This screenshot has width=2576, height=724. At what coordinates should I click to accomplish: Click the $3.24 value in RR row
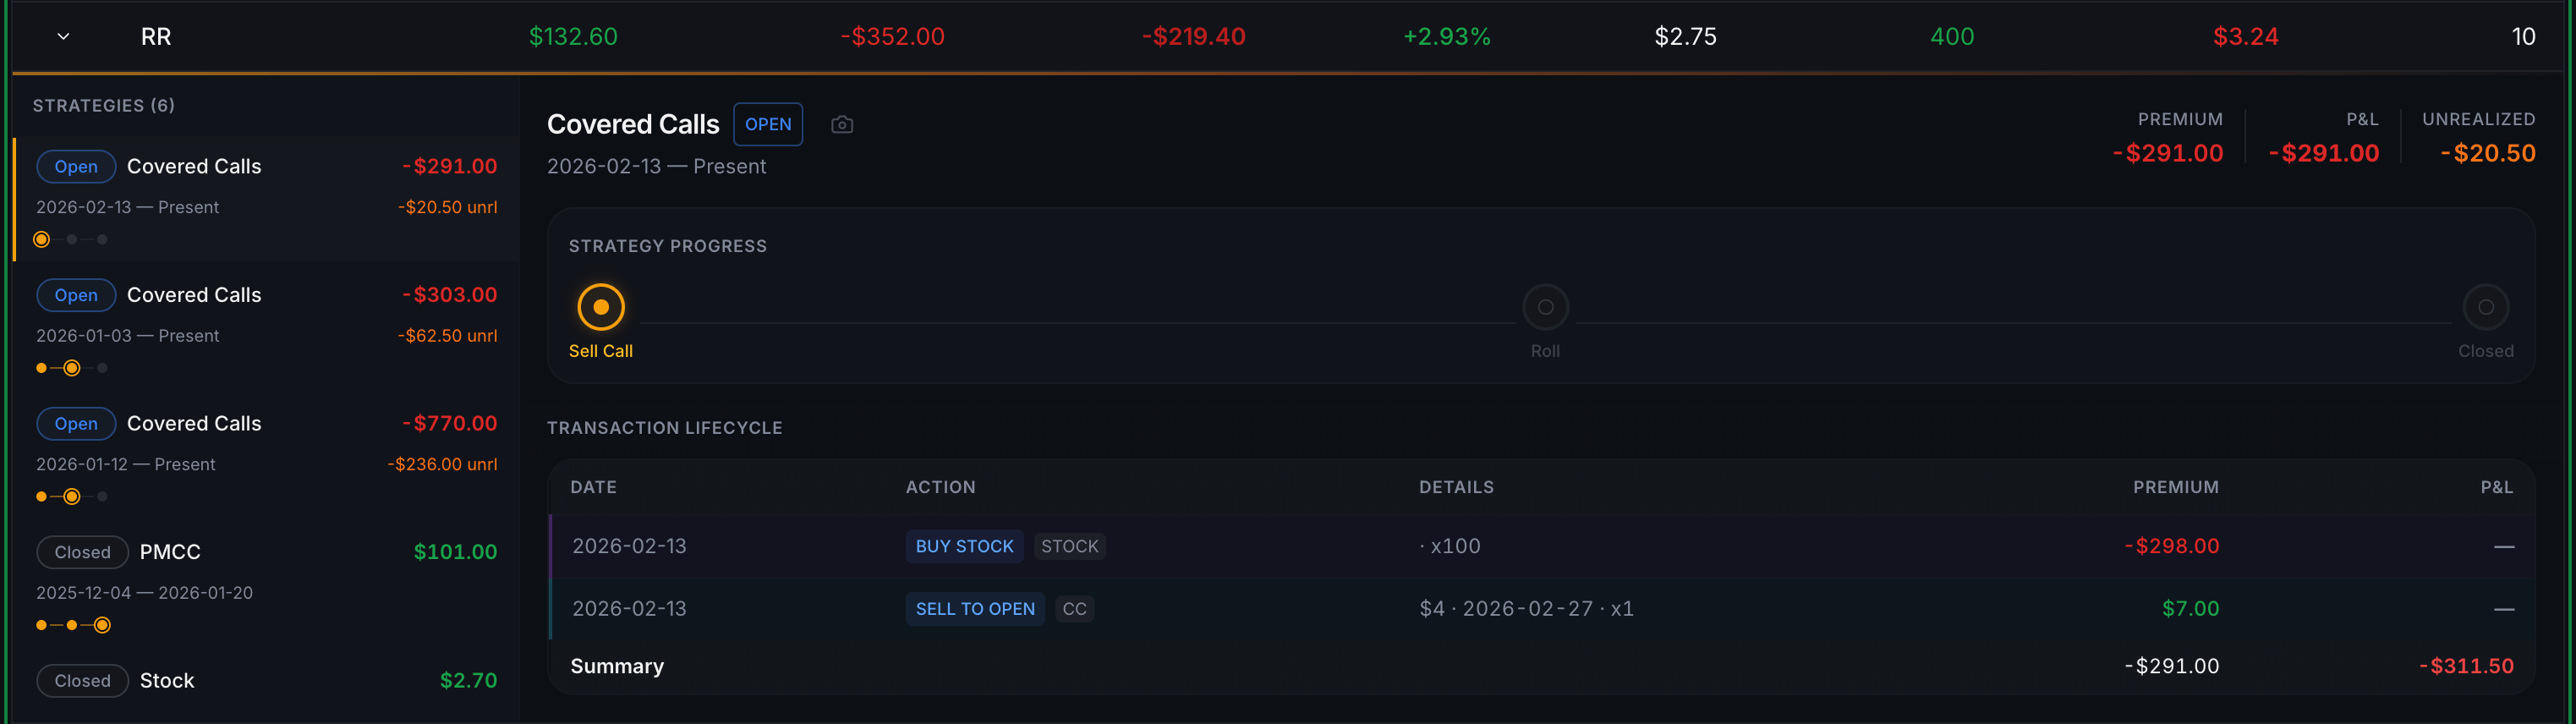2245,37
